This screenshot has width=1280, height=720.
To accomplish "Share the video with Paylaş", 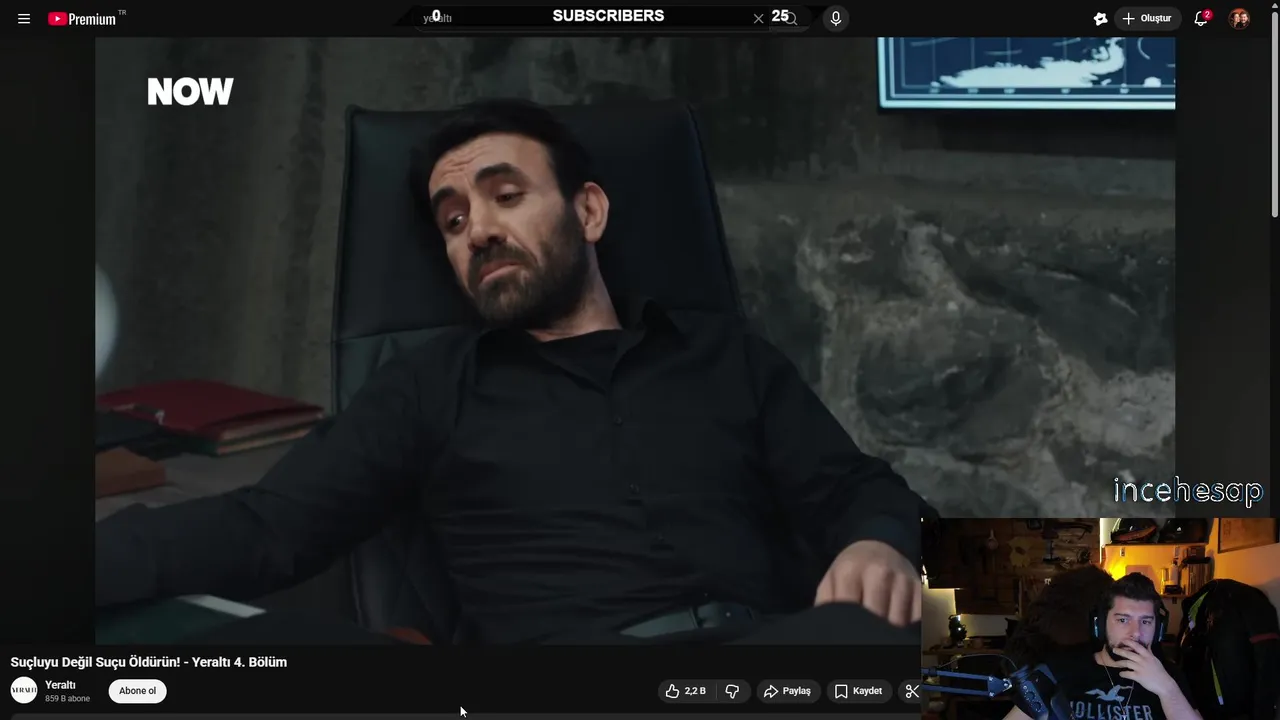I will coord(787,691).
